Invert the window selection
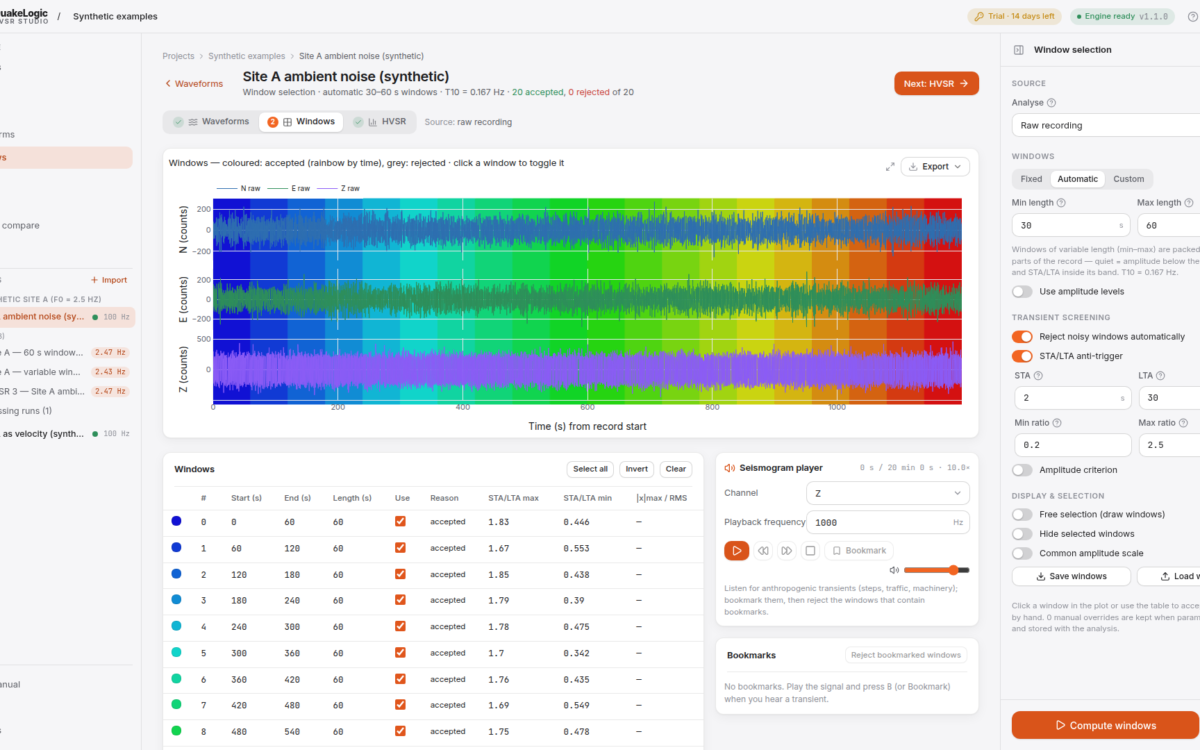 (636, 469)
